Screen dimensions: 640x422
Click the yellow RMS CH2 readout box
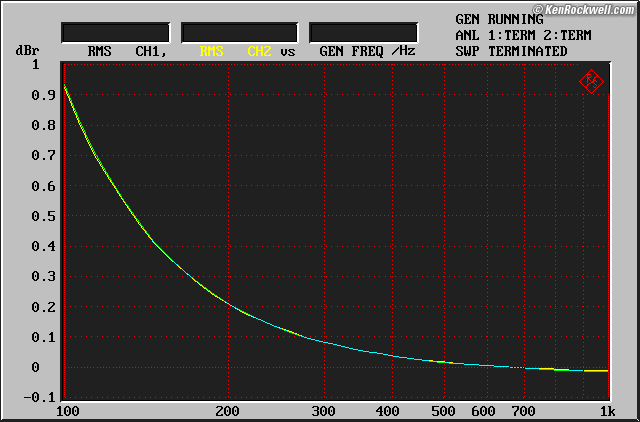(240, 33)
